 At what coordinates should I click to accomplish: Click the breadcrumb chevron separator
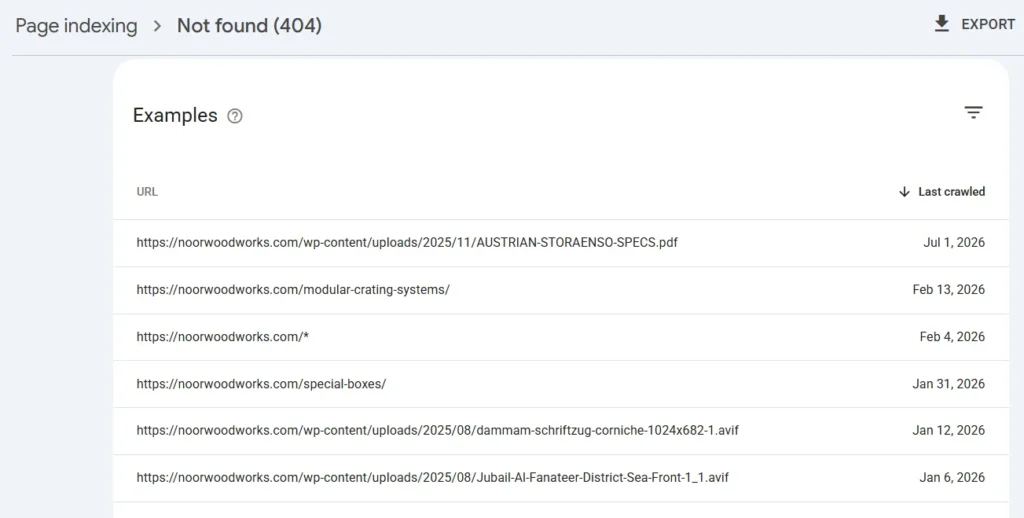coord(157,26)
